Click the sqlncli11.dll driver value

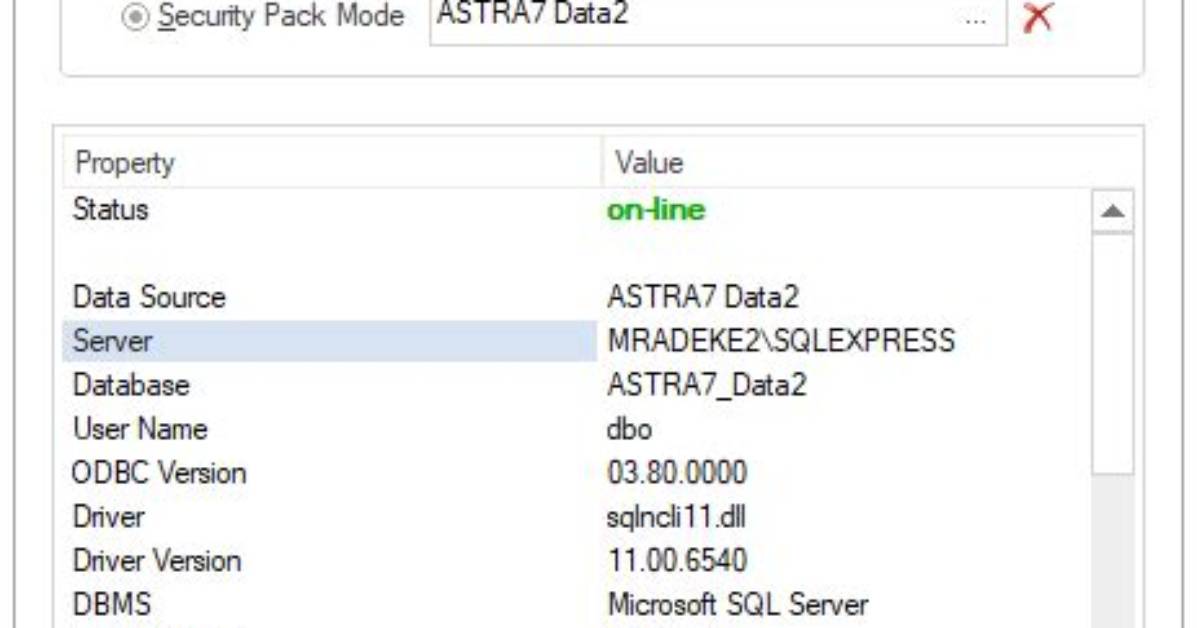click(x=676, y=517)
